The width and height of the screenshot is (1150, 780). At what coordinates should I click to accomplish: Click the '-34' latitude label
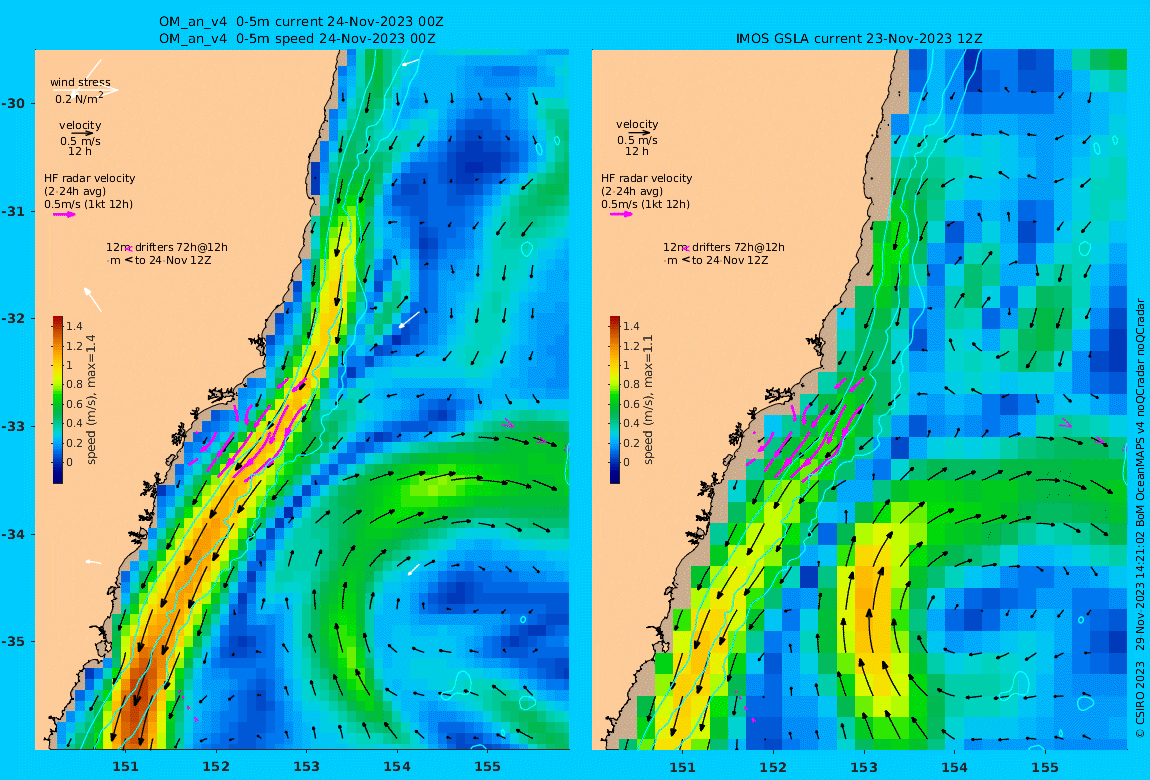(x=14, y=534)
